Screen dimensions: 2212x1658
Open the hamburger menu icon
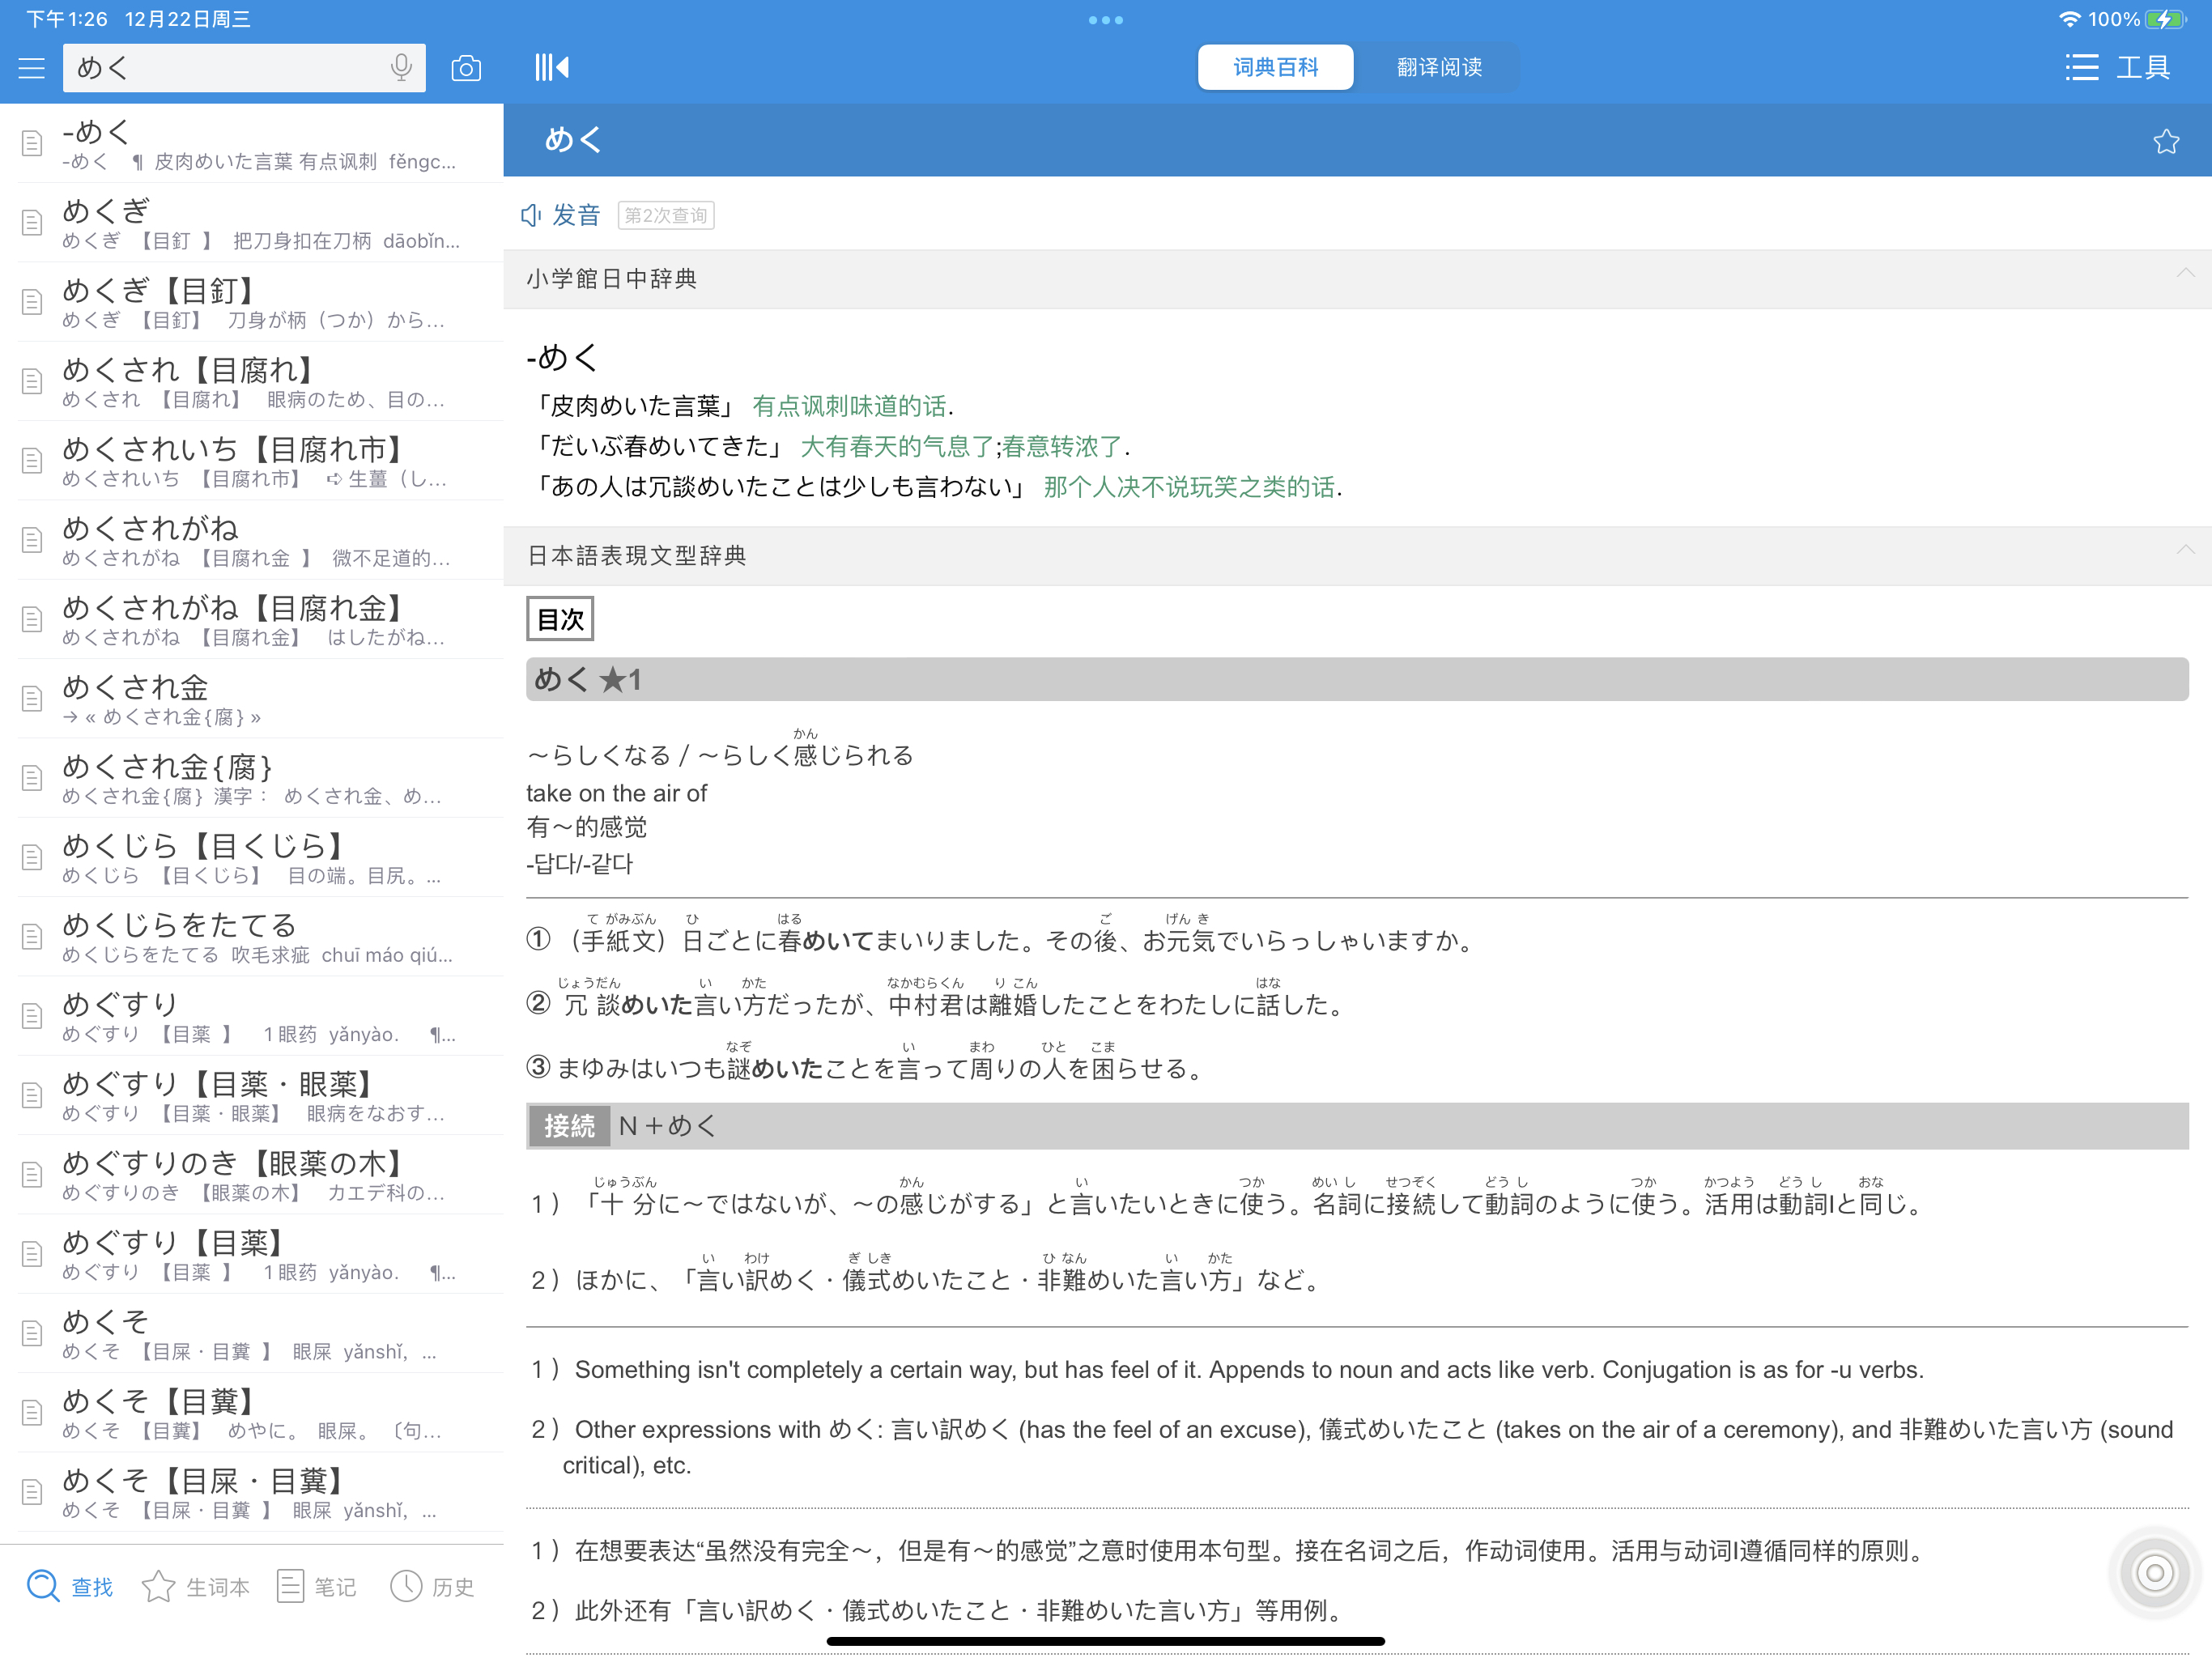(x=32, y=68)
